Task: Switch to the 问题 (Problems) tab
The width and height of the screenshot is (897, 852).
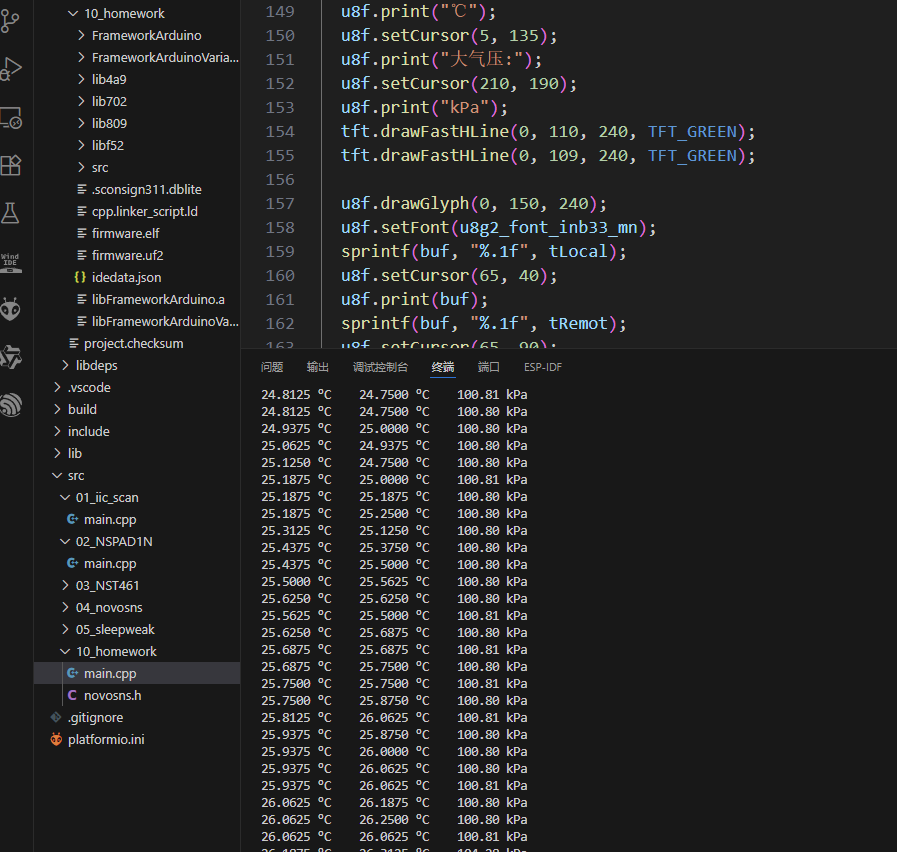Action: pos(272,367)
